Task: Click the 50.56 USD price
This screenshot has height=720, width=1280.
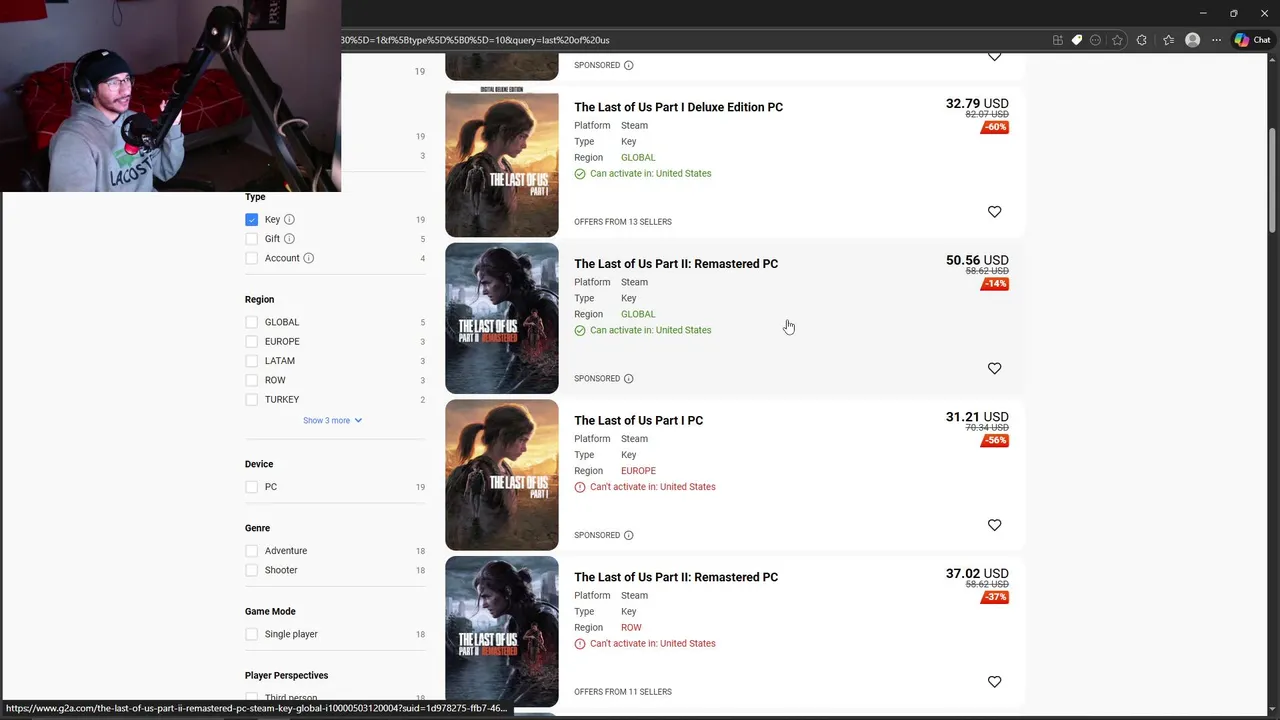Action: click(x=977, y=260)
